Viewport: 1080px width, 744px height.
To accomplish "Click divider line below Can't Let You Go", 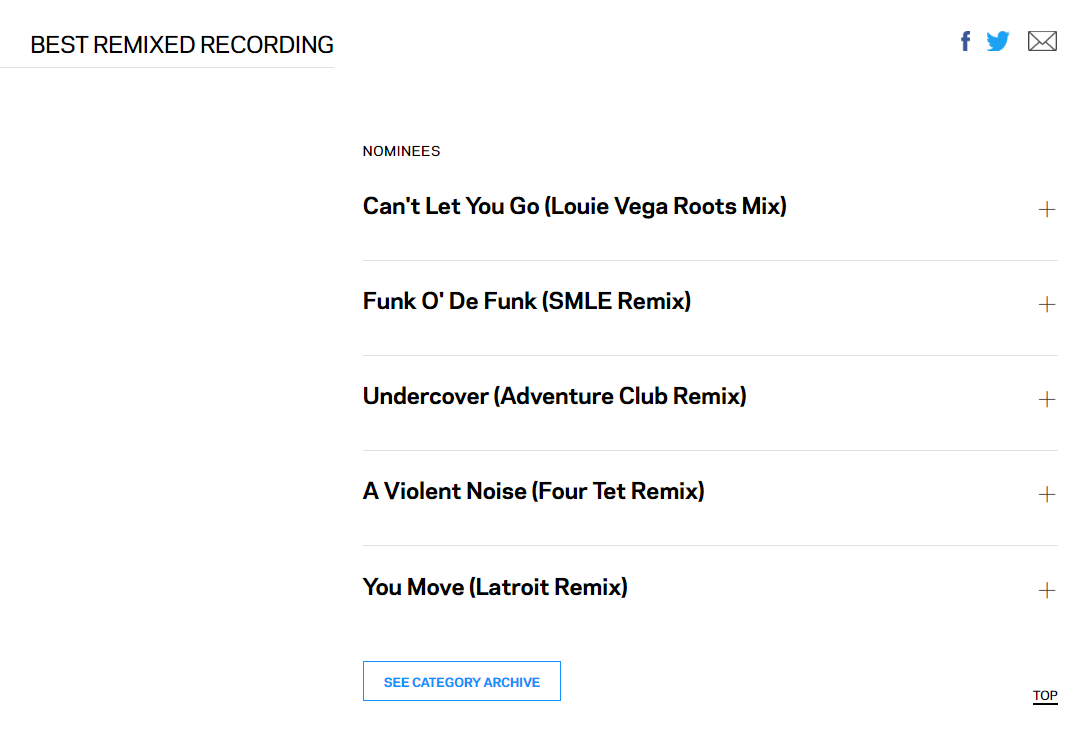I will [710, 260].
